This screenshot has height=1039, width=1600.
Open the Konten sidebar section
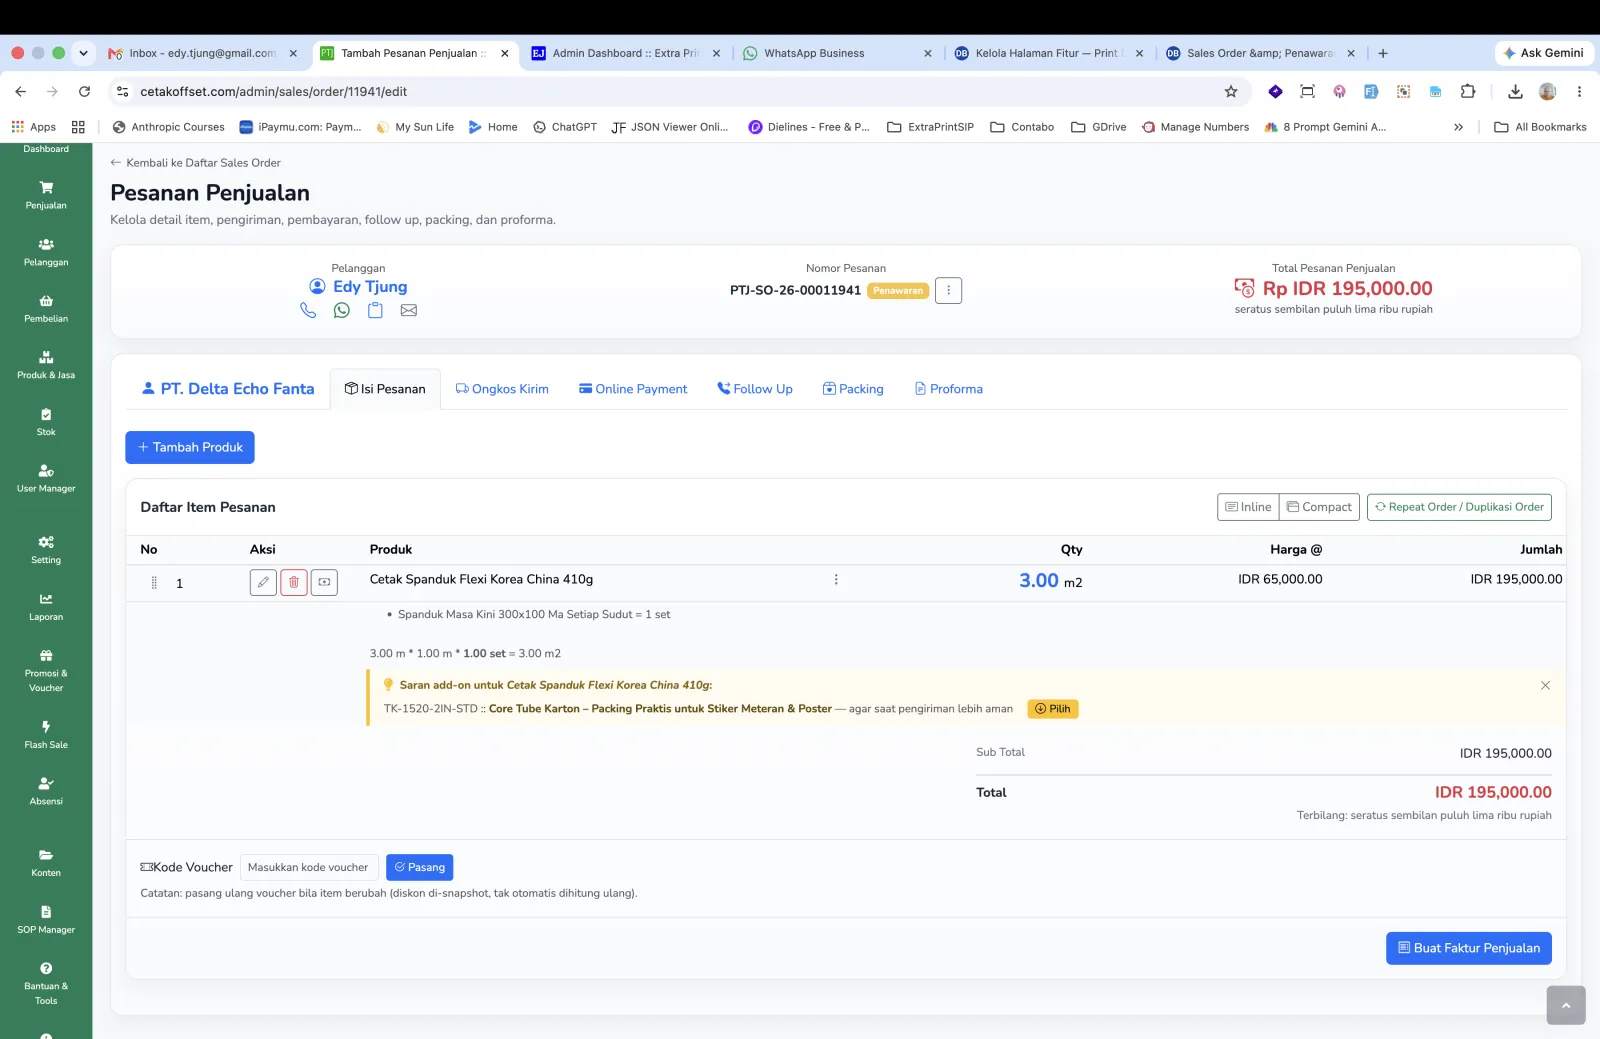pos(46,863)
